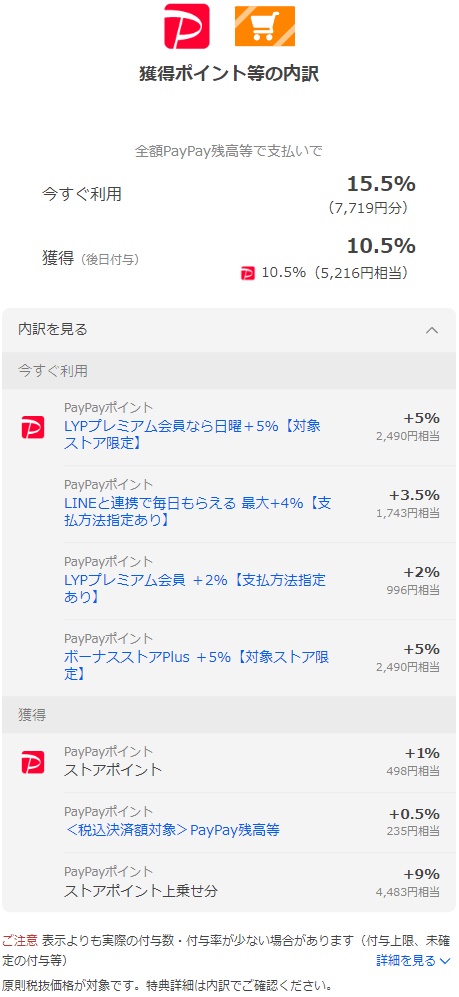Click the 今すぐ利用 section header bar
Image resolution: width=459 pixels, height=997 pixels.
tap(230, 371)
